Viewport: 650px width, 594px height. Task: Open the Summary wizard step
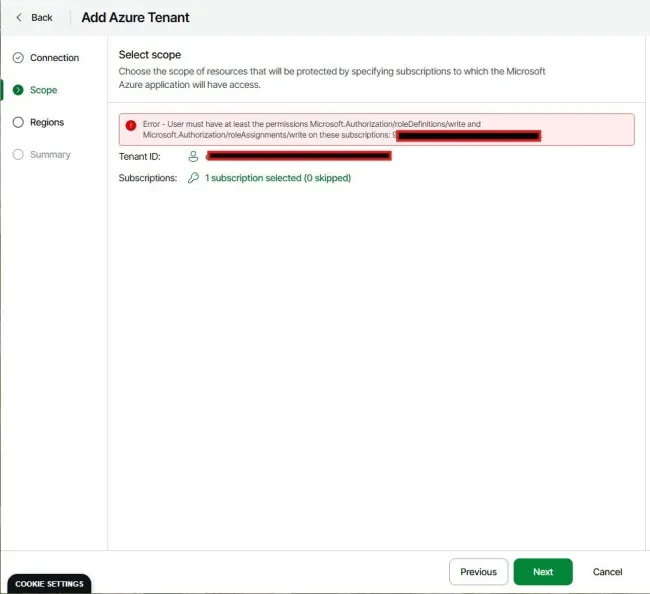point(50,155)
